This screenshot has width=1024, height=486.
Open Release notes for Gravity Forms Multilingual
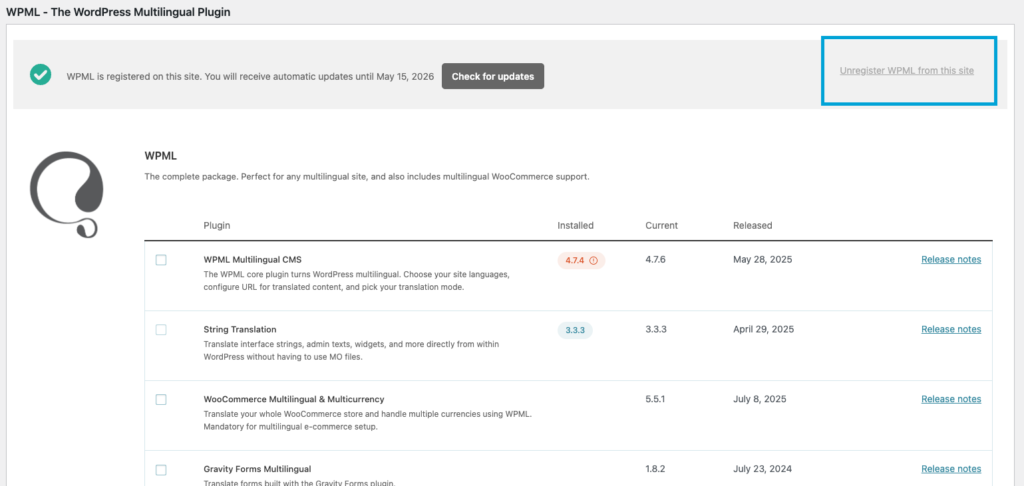click(951, 469)
